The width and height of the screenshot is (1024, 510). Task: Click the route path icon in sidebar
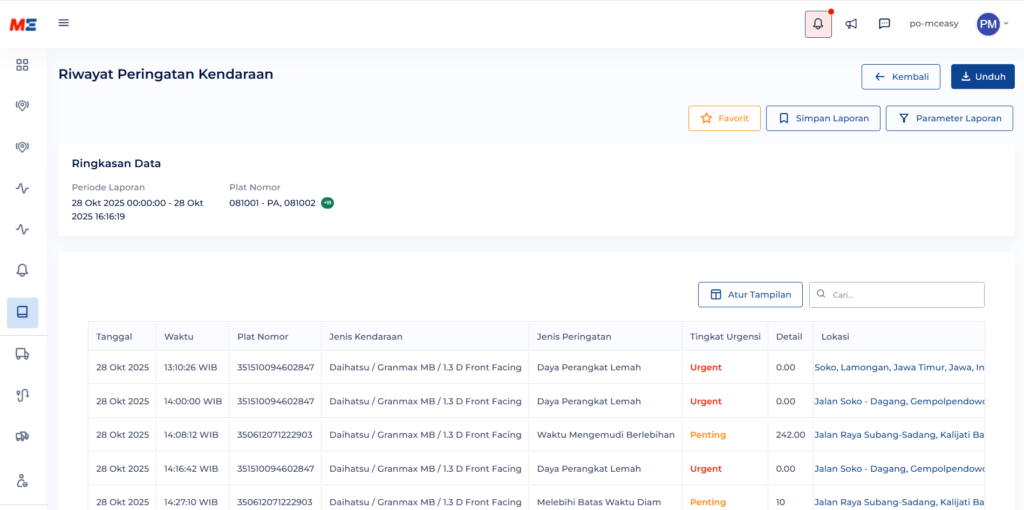22,395
